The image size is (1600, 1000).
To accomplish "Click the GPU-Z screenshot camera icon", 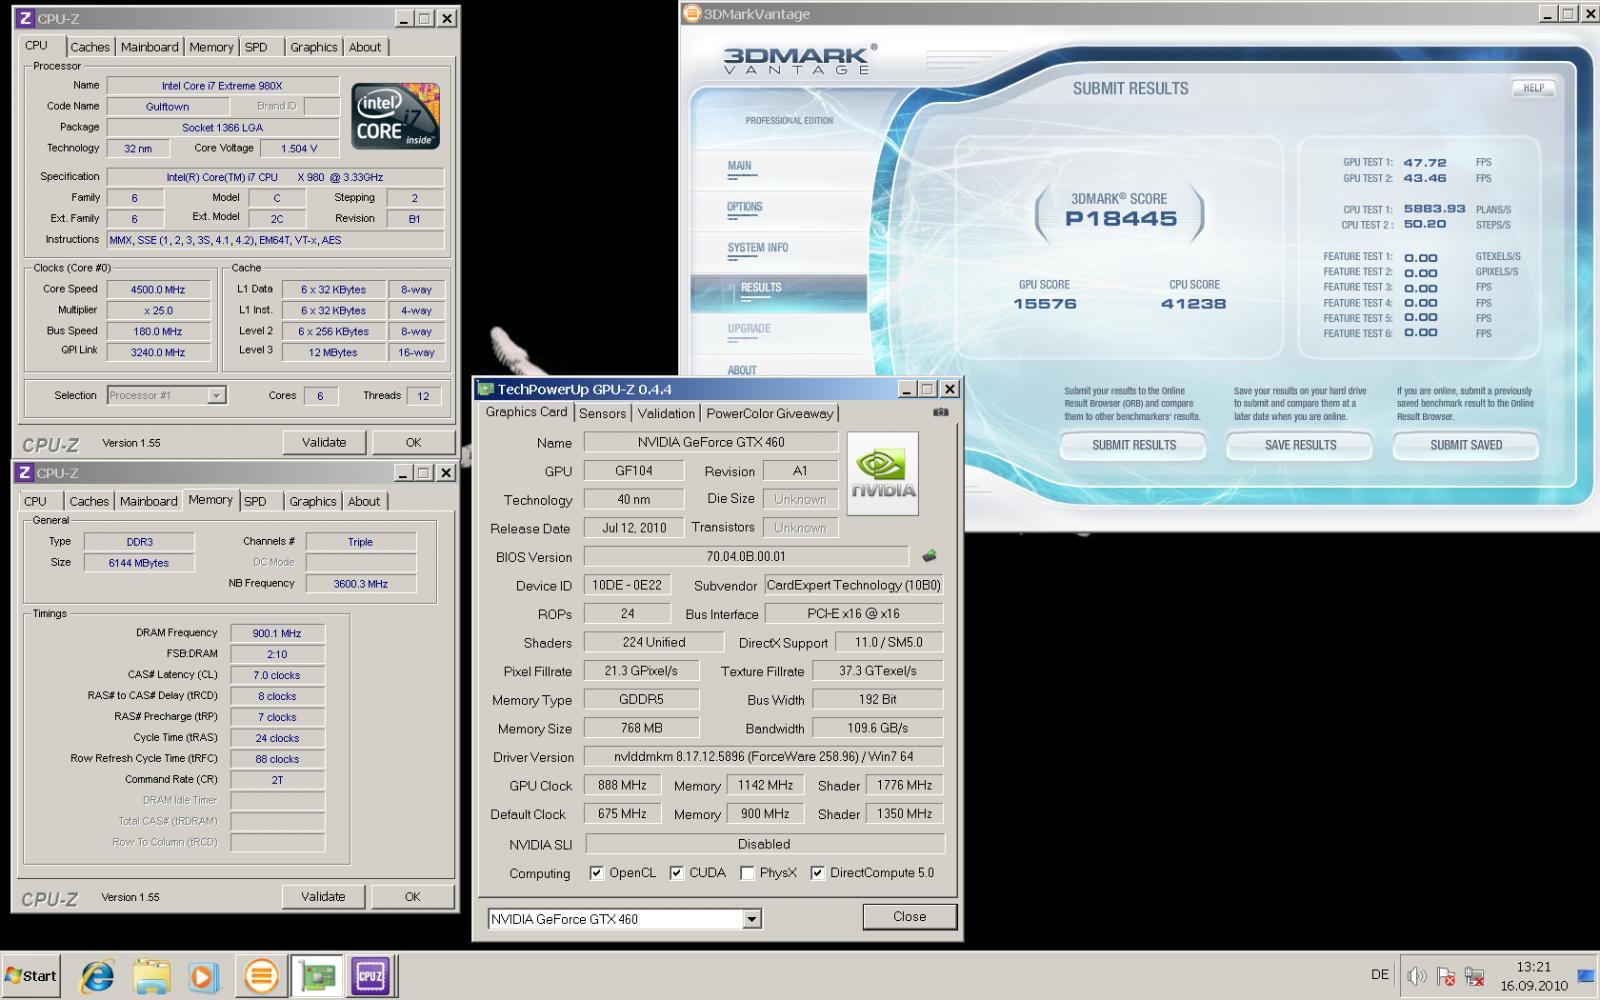I will [940, 412].
